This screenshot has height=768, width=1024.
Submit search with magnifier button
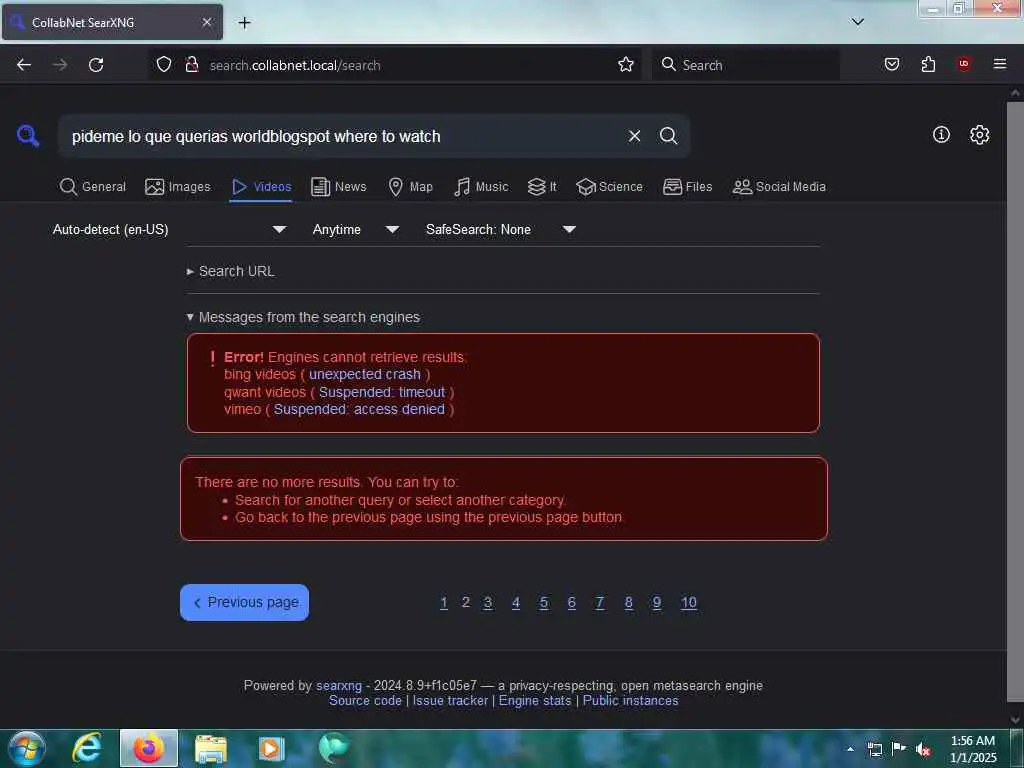coord(668,136)
